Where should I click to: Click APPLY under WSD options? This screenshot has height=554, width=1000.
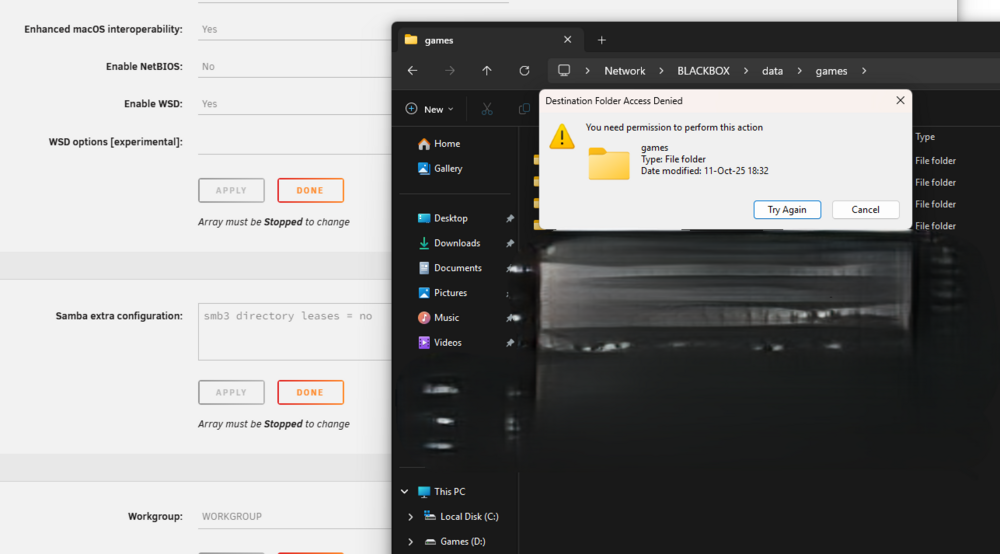231,191
